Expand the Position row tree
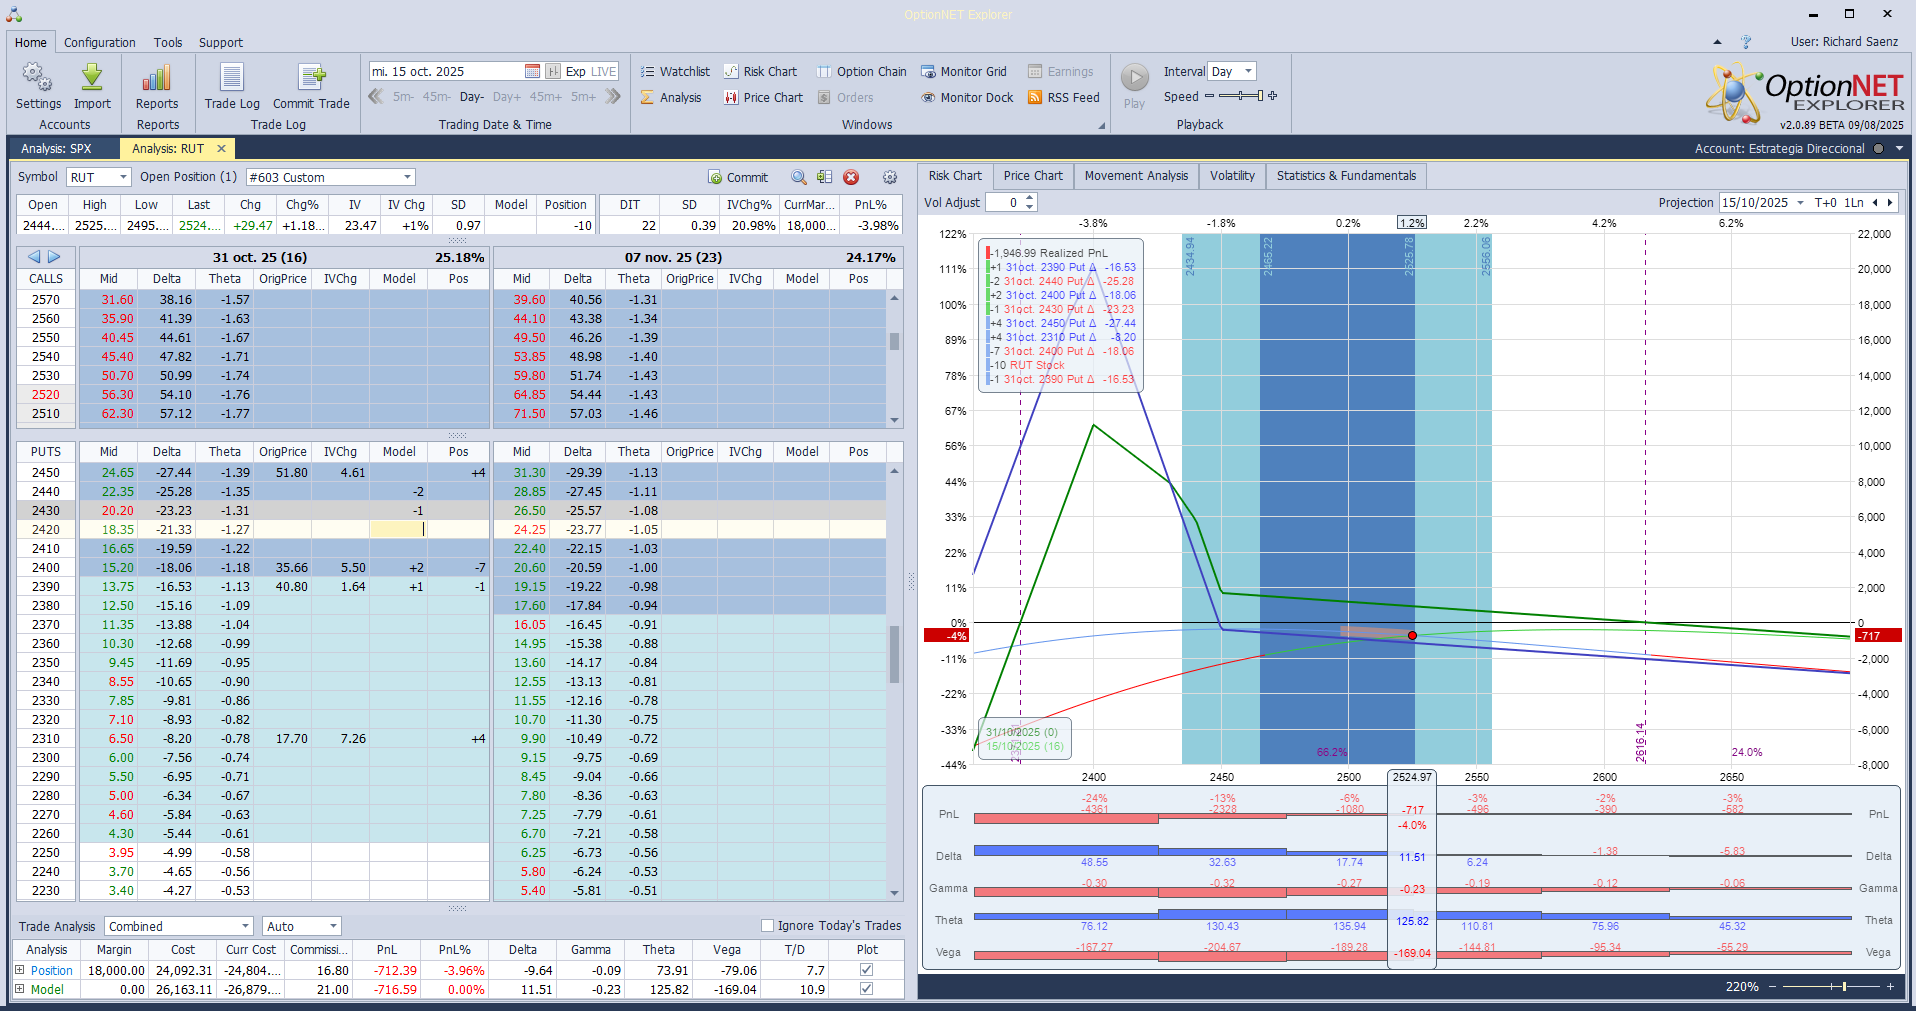This screenshot has width=1916, height=1011. point(20,970)
